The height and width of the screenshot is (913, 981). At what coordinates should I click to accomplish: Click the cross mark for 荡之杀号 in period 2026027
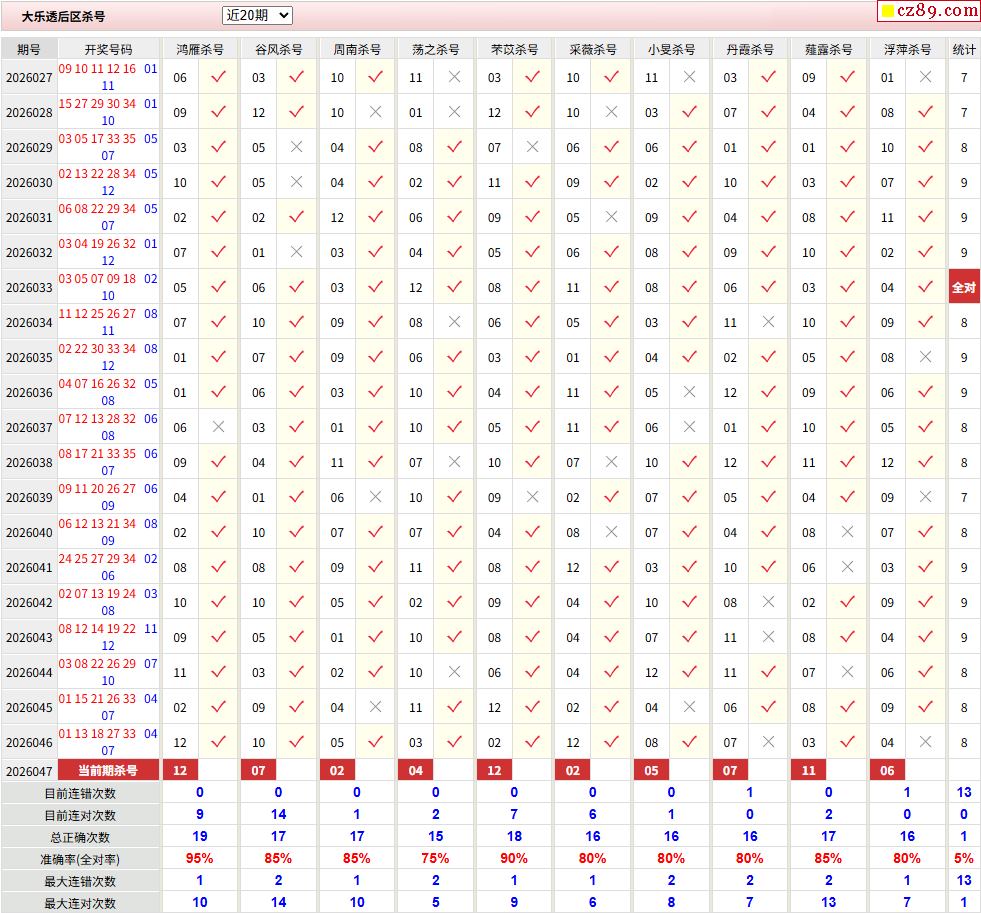pyautogui.click(x=454, y=77)
